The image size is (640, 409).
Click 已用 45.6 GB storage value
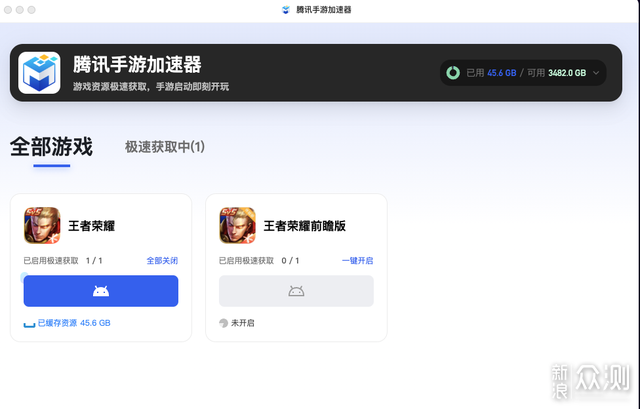click(491, 73)
